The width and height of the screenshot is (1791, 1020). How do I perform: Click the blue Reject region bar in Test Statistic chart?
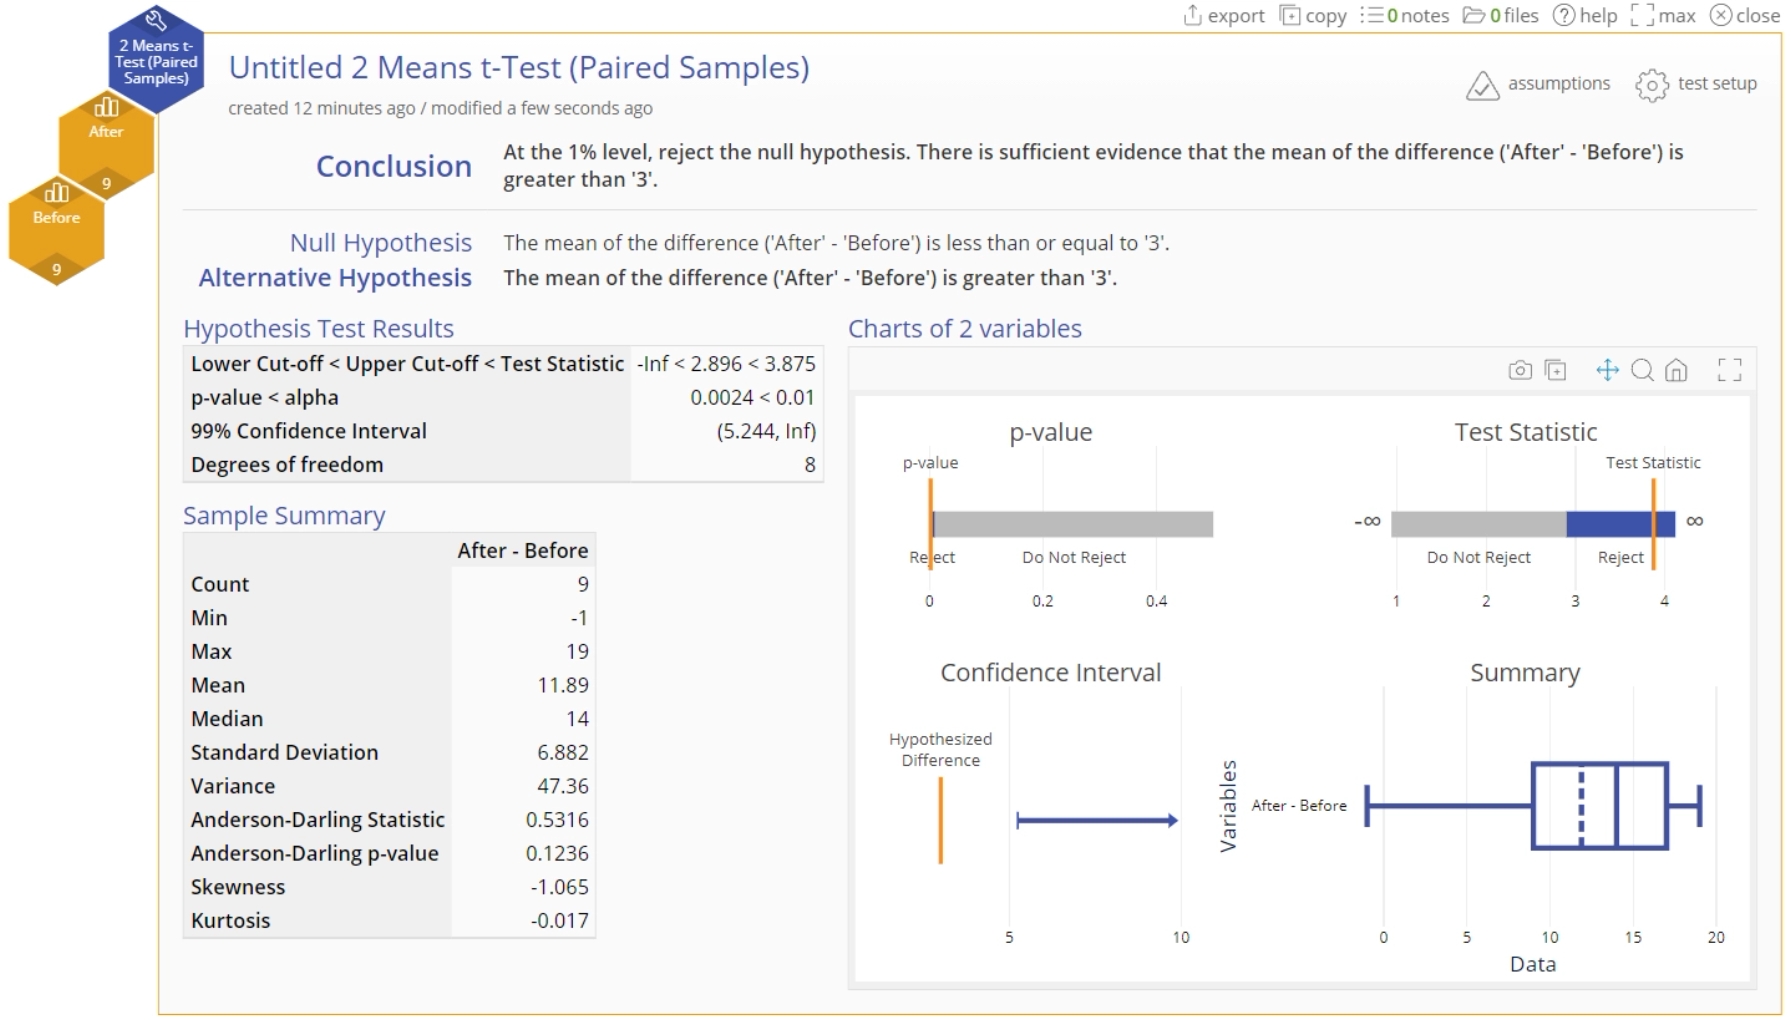[x=1620, y=524]
